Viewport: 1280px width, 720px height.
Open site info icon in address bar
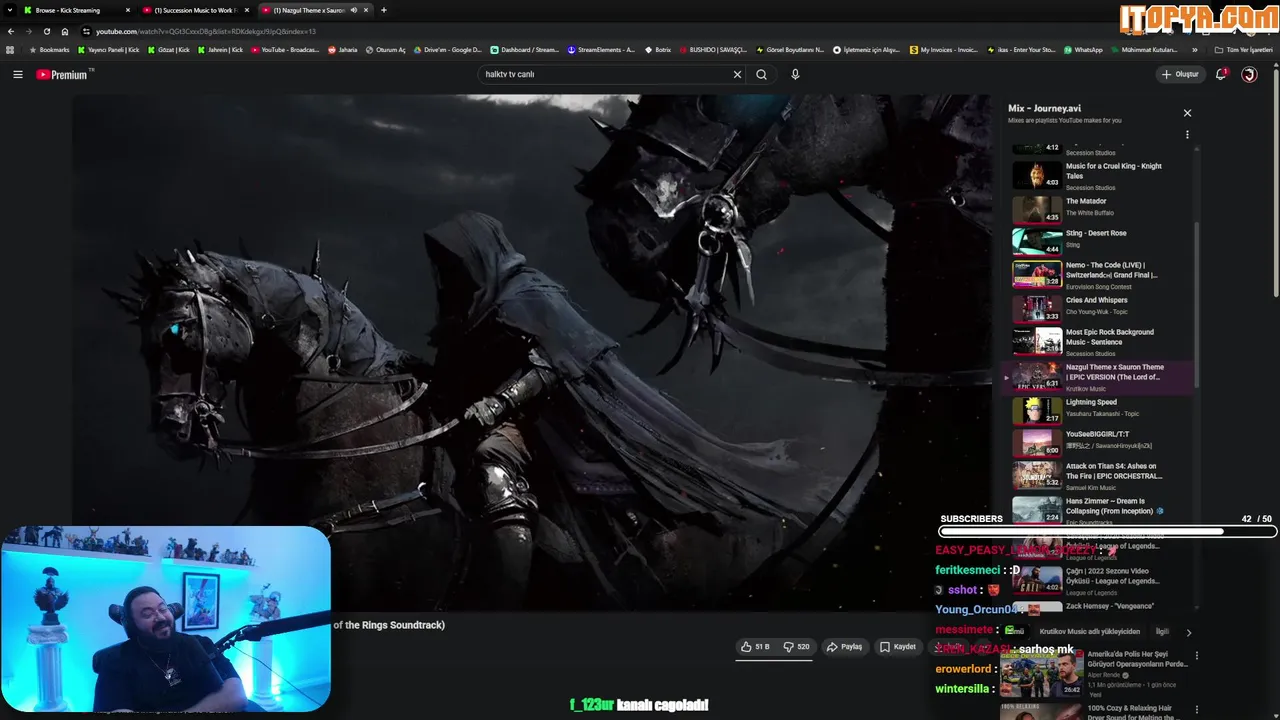(x=87, y=31)
